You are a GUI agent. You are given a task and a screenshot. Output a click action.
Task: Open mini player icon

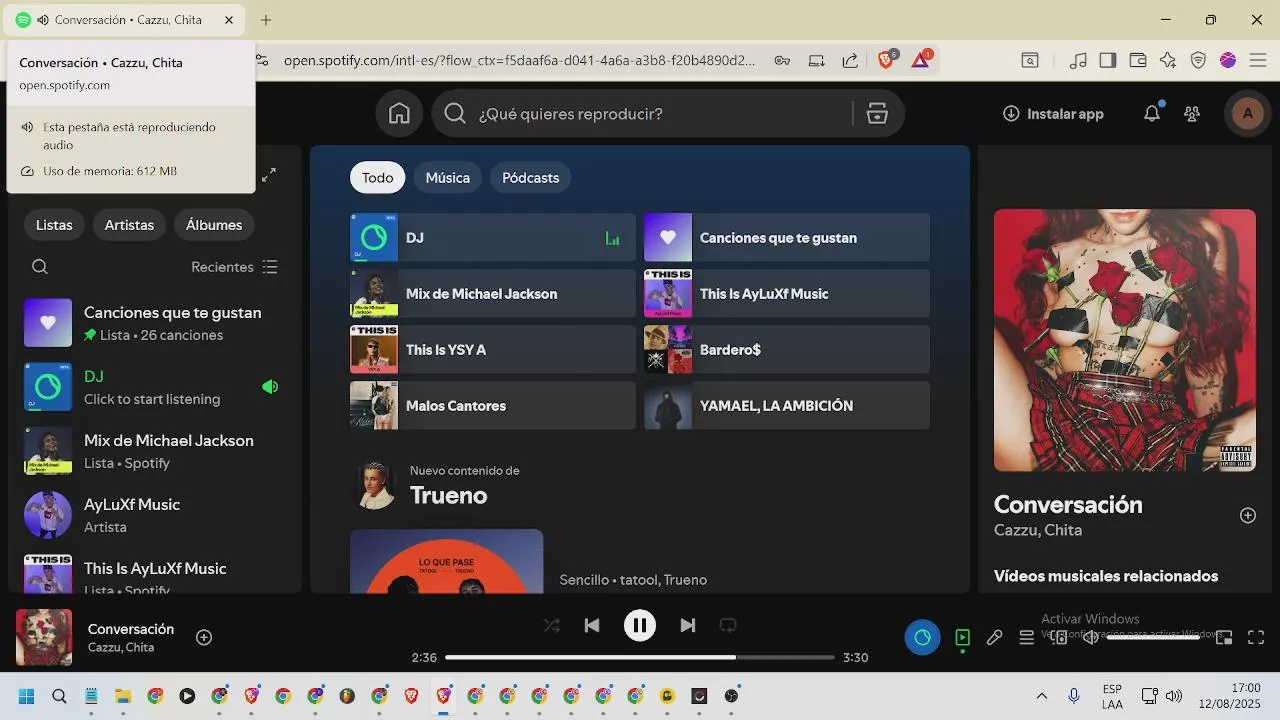click(x=1224, y=637)
